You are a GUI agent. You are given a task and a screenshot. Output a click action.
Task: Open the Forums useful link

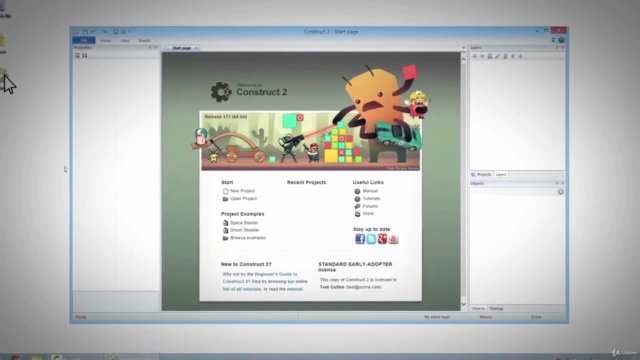click(x=370, y=207)
